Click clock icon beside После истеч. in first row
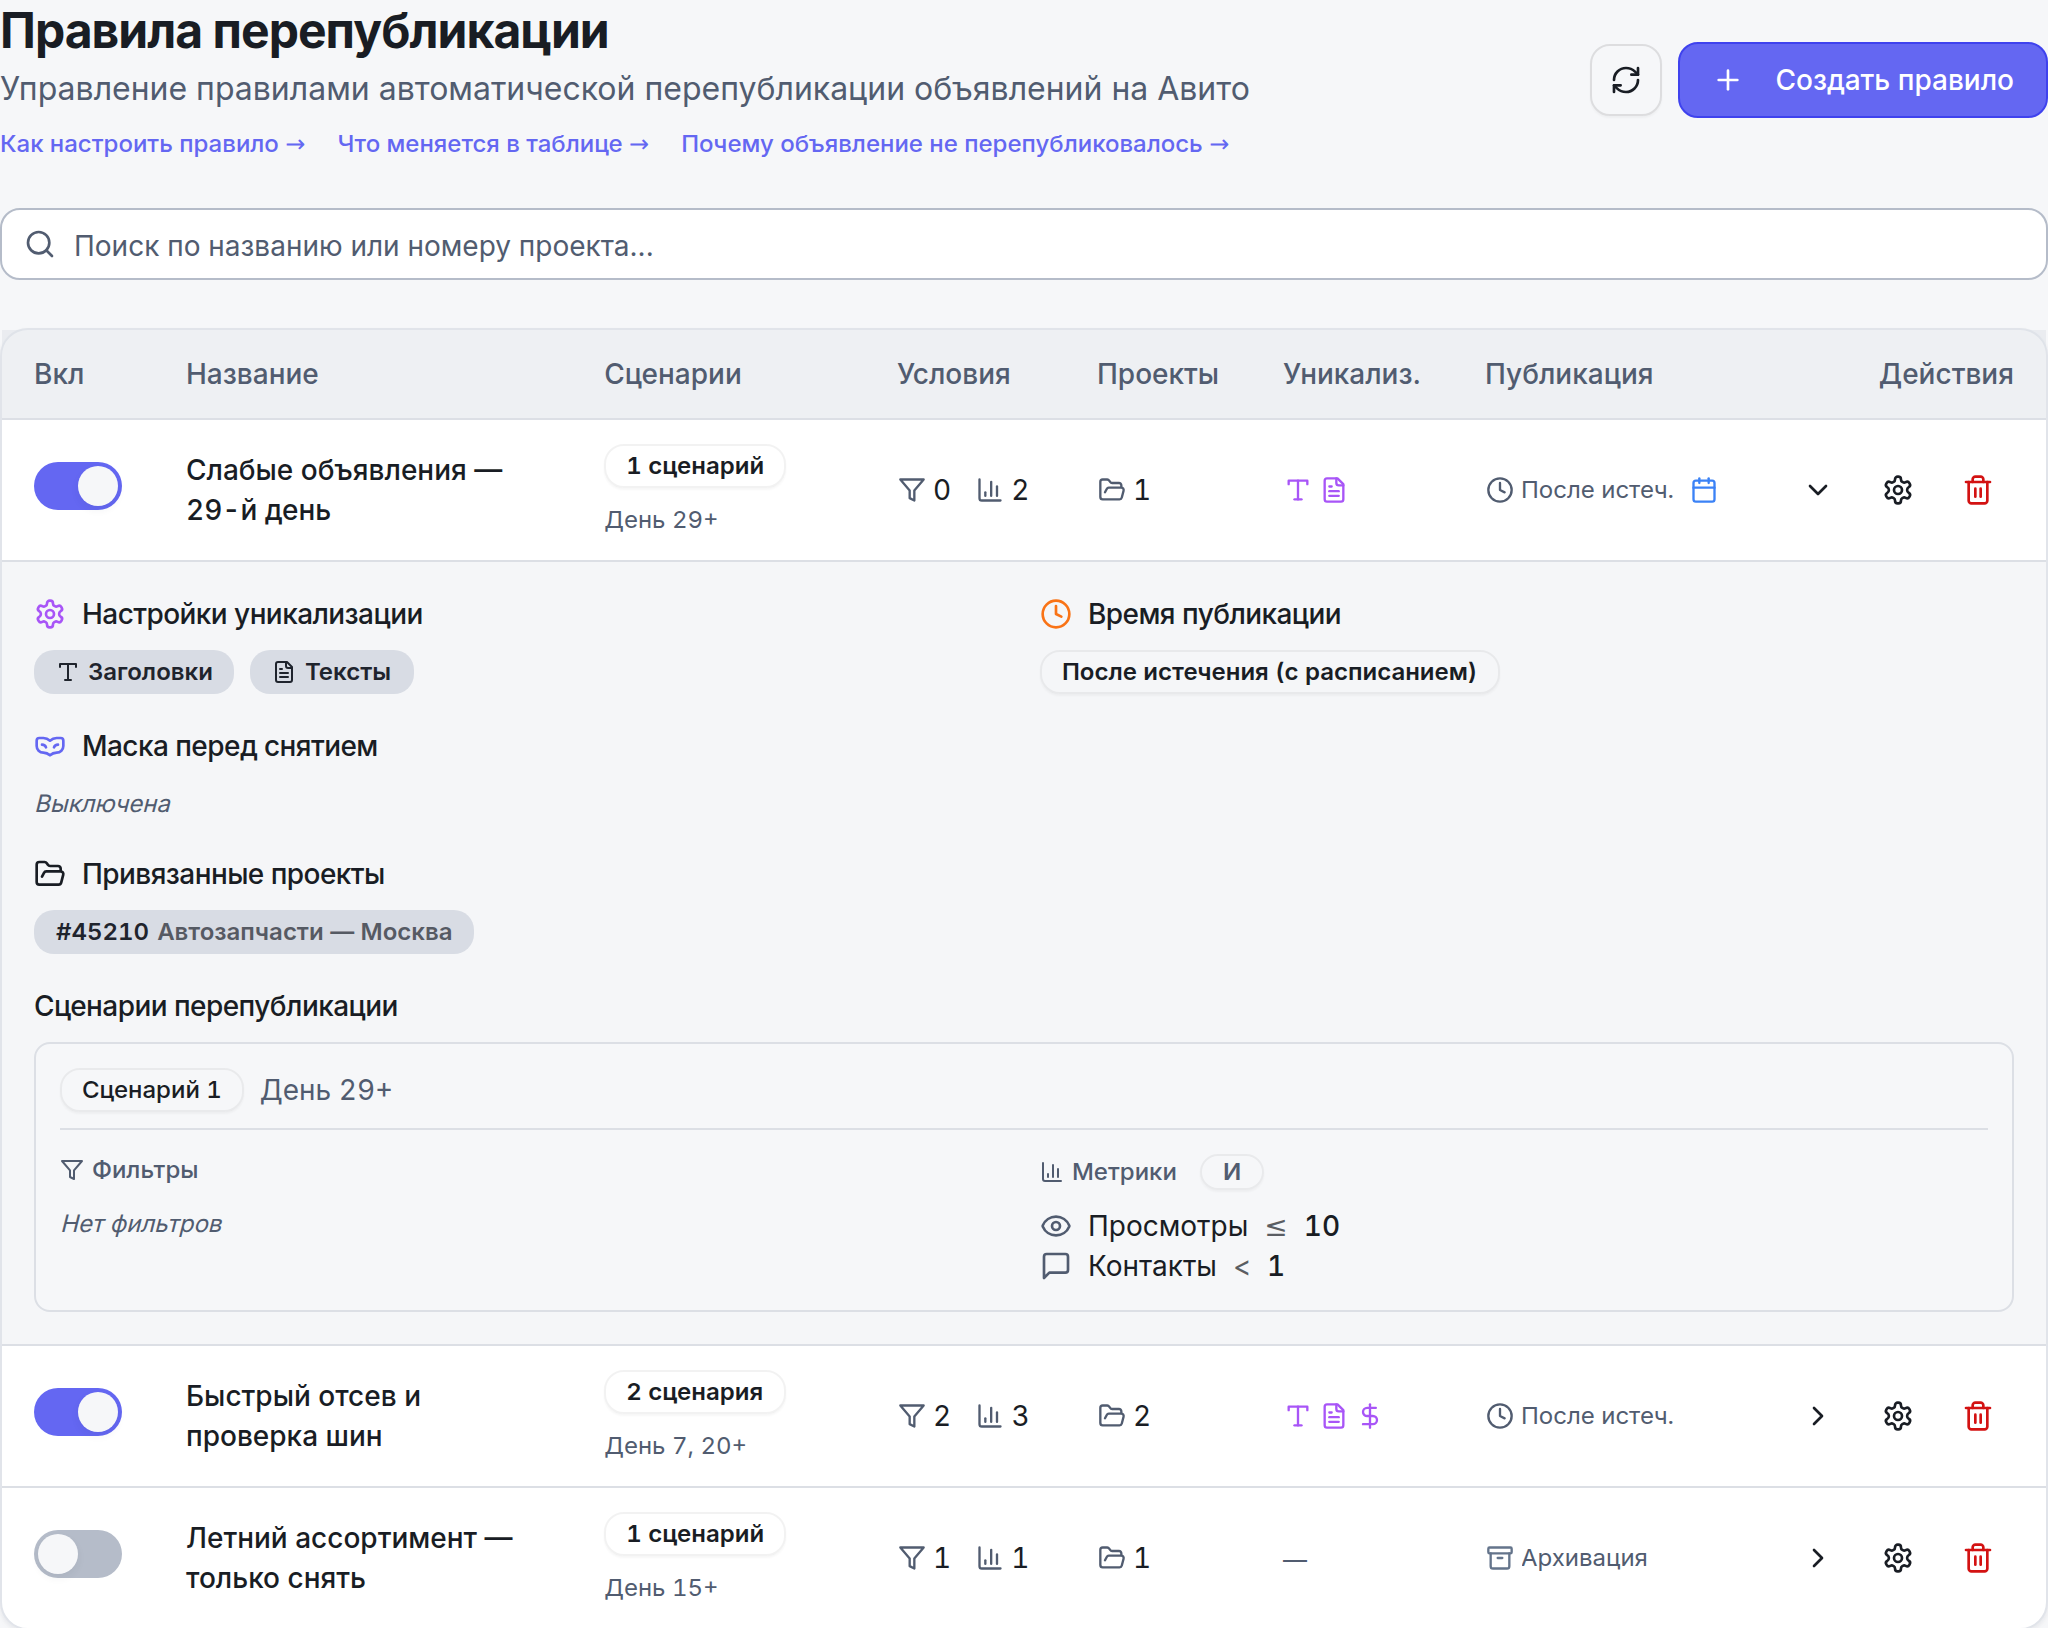 coord(1499,490)
